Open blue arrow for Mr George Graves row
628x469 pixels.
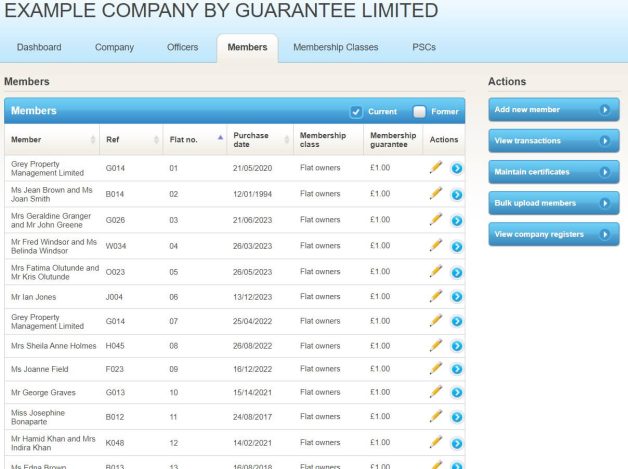457,394
